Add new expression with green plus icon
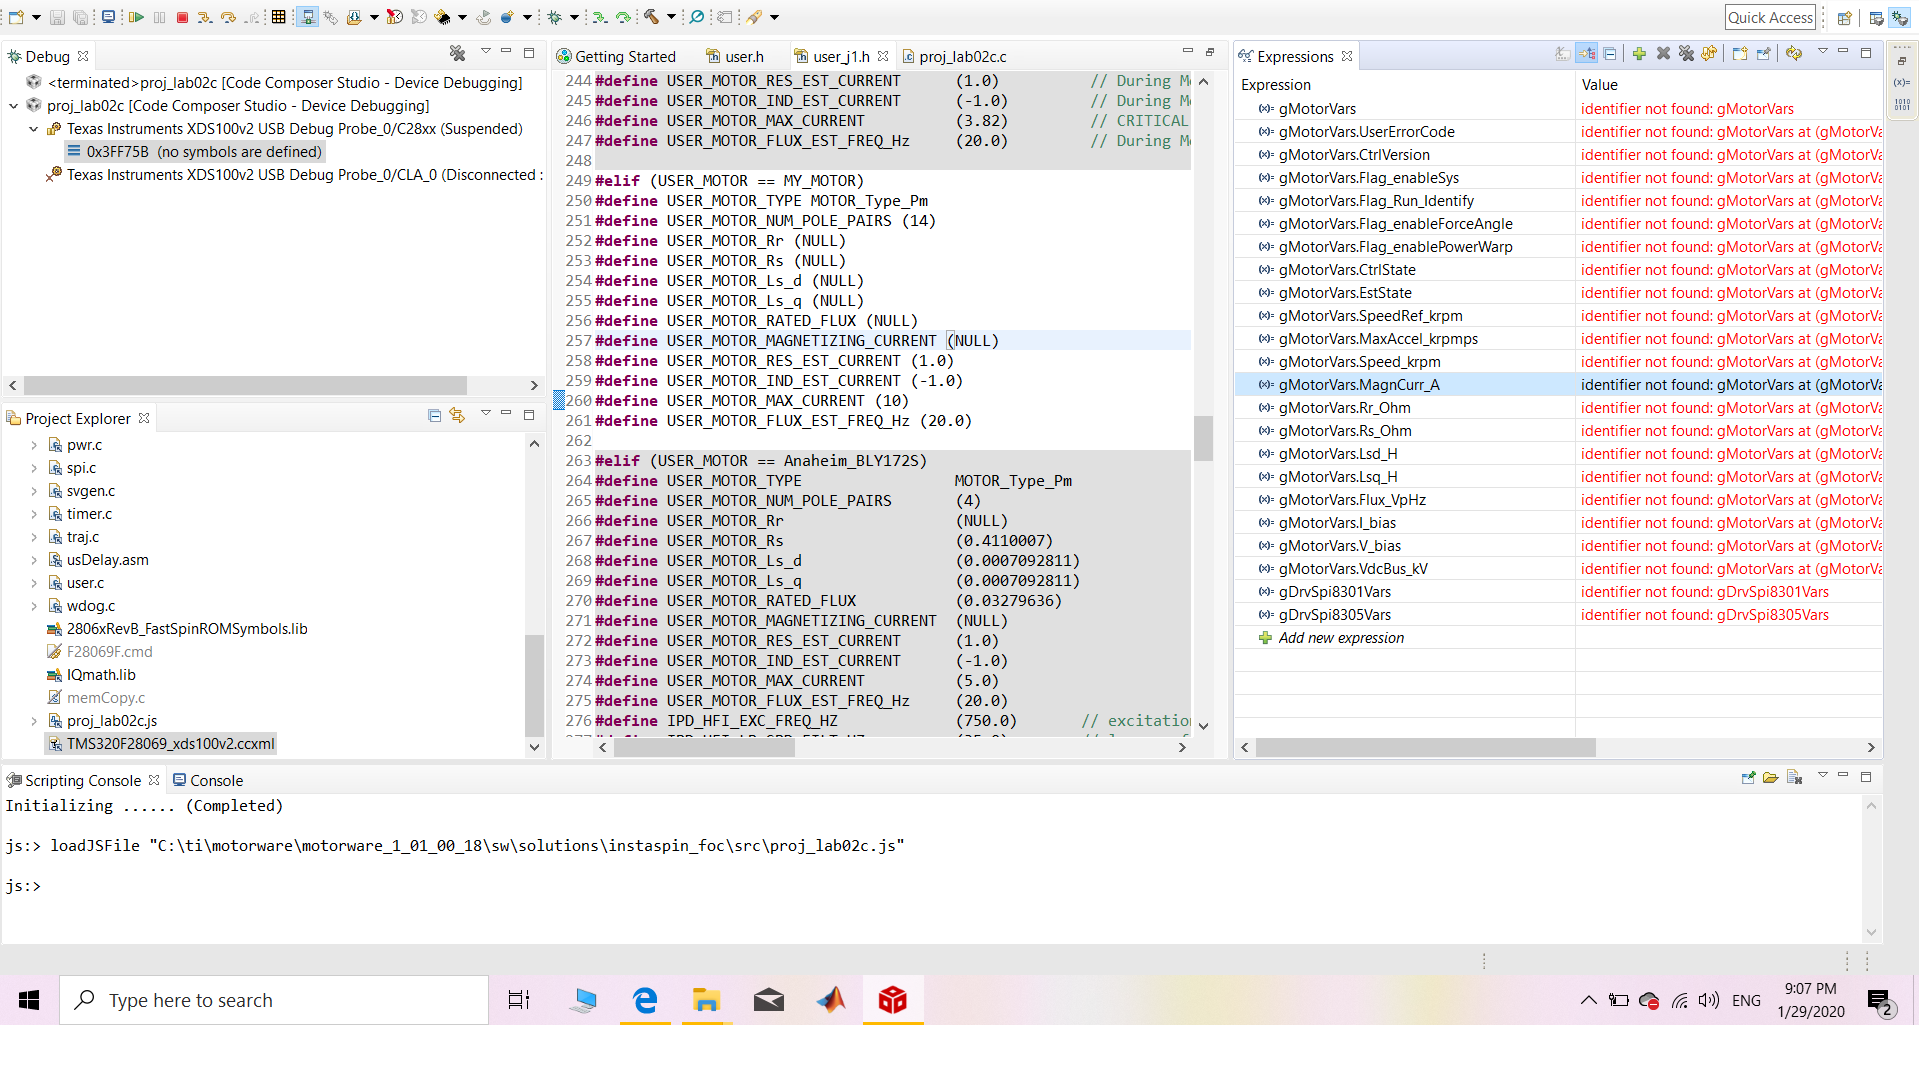Viewport: 1920px width, 1080px height. pyautogui.click(x=1639, y=54)
